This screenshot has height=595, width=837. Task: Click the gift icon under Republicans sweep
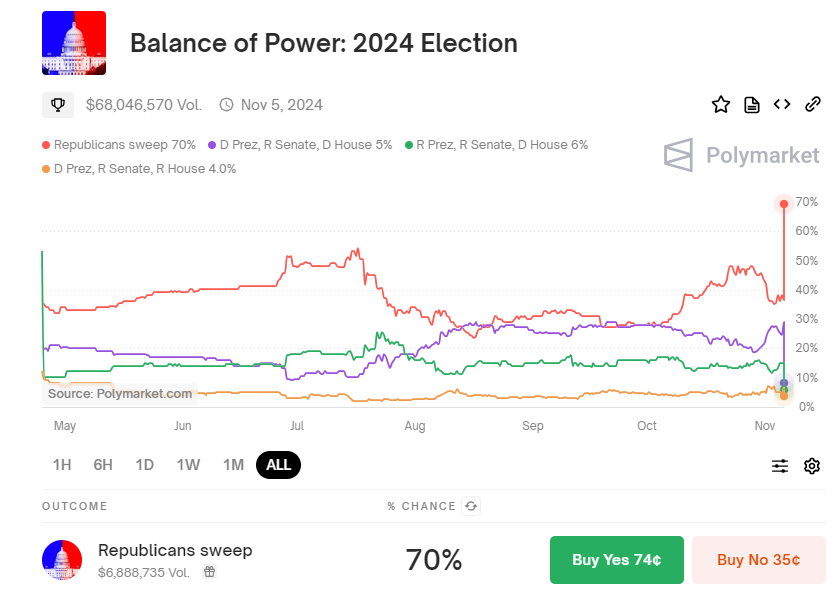point(209,572)
